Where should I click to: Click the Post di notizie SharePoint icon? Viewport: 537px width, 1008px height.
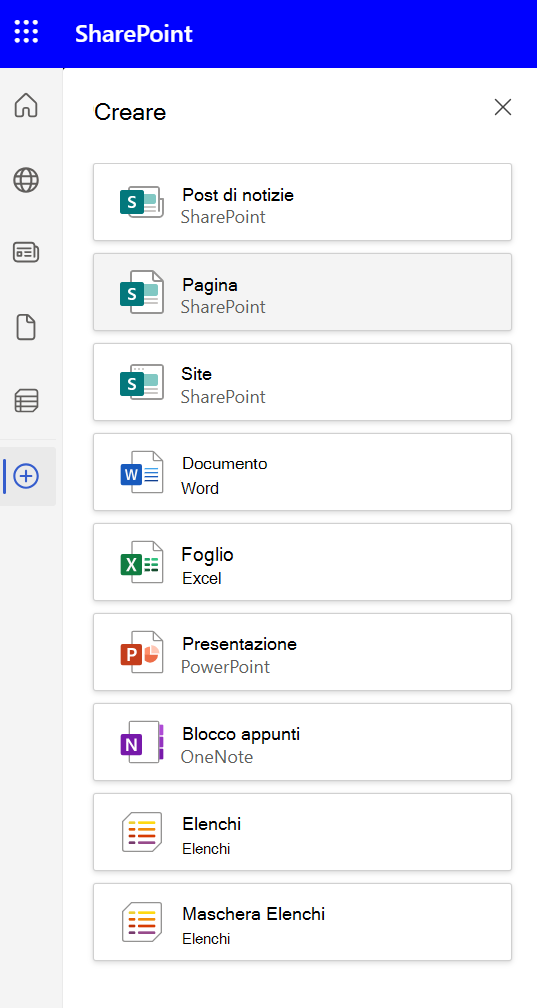(x=141, y=202)
